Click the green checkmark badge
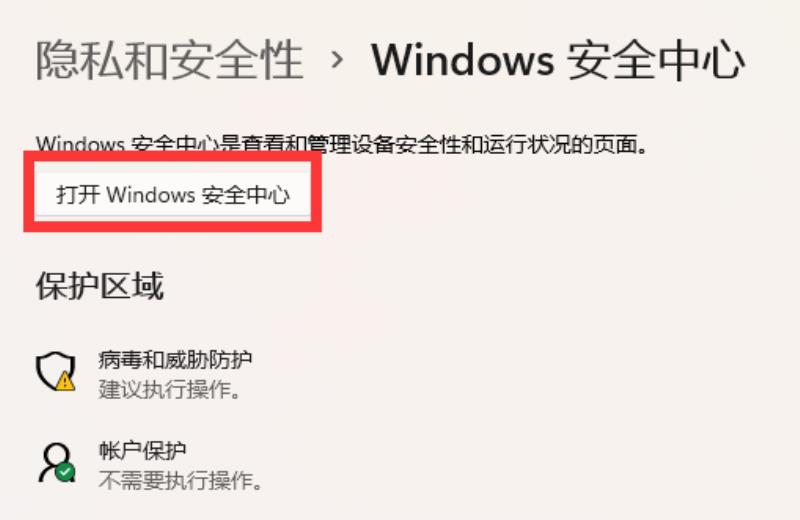 [x=65, y=472]
